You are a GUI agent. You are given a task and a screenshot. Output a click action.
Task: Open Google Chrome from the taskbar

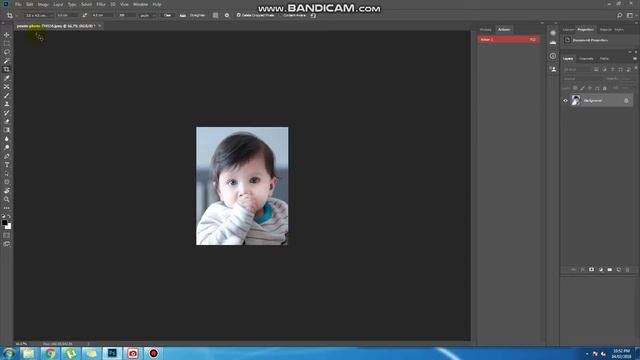click(50, 353)
